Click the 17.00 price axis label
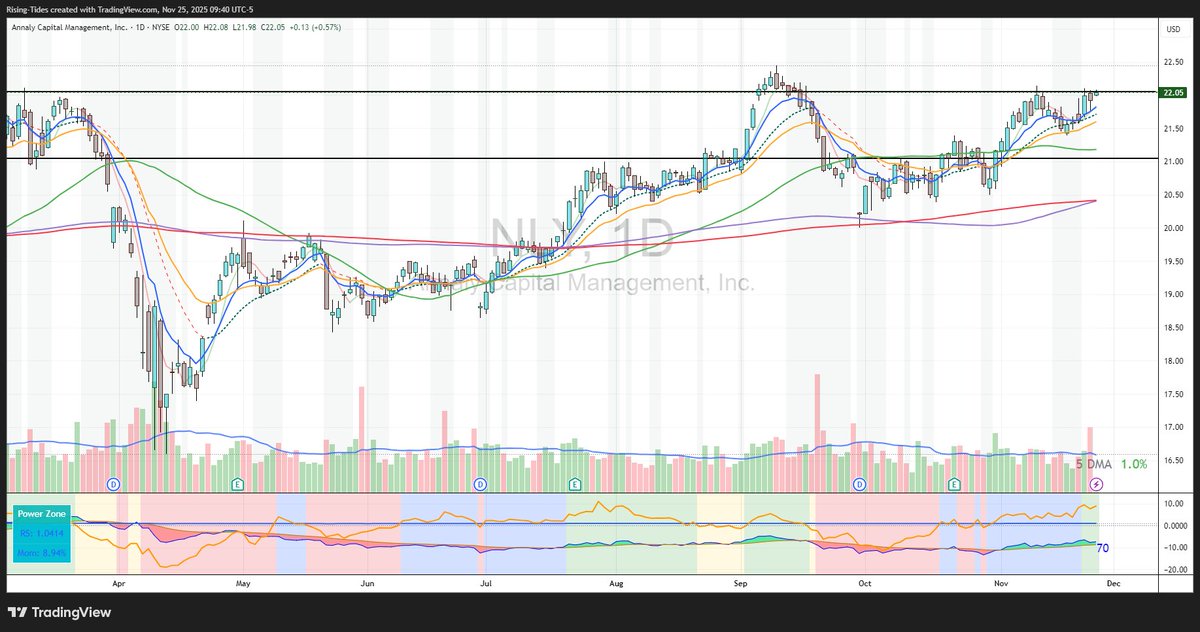The width and height of the screenshot is (1200, 632). tap(1173, 427)
